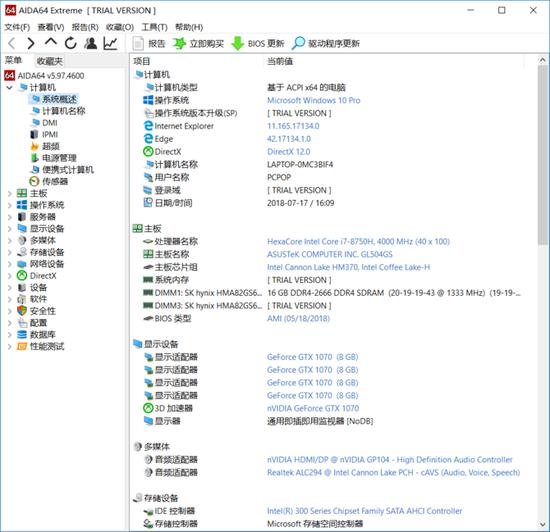Open the 文件(F) menu
Screen dimensions: 550x532
(x=17, y=27)
